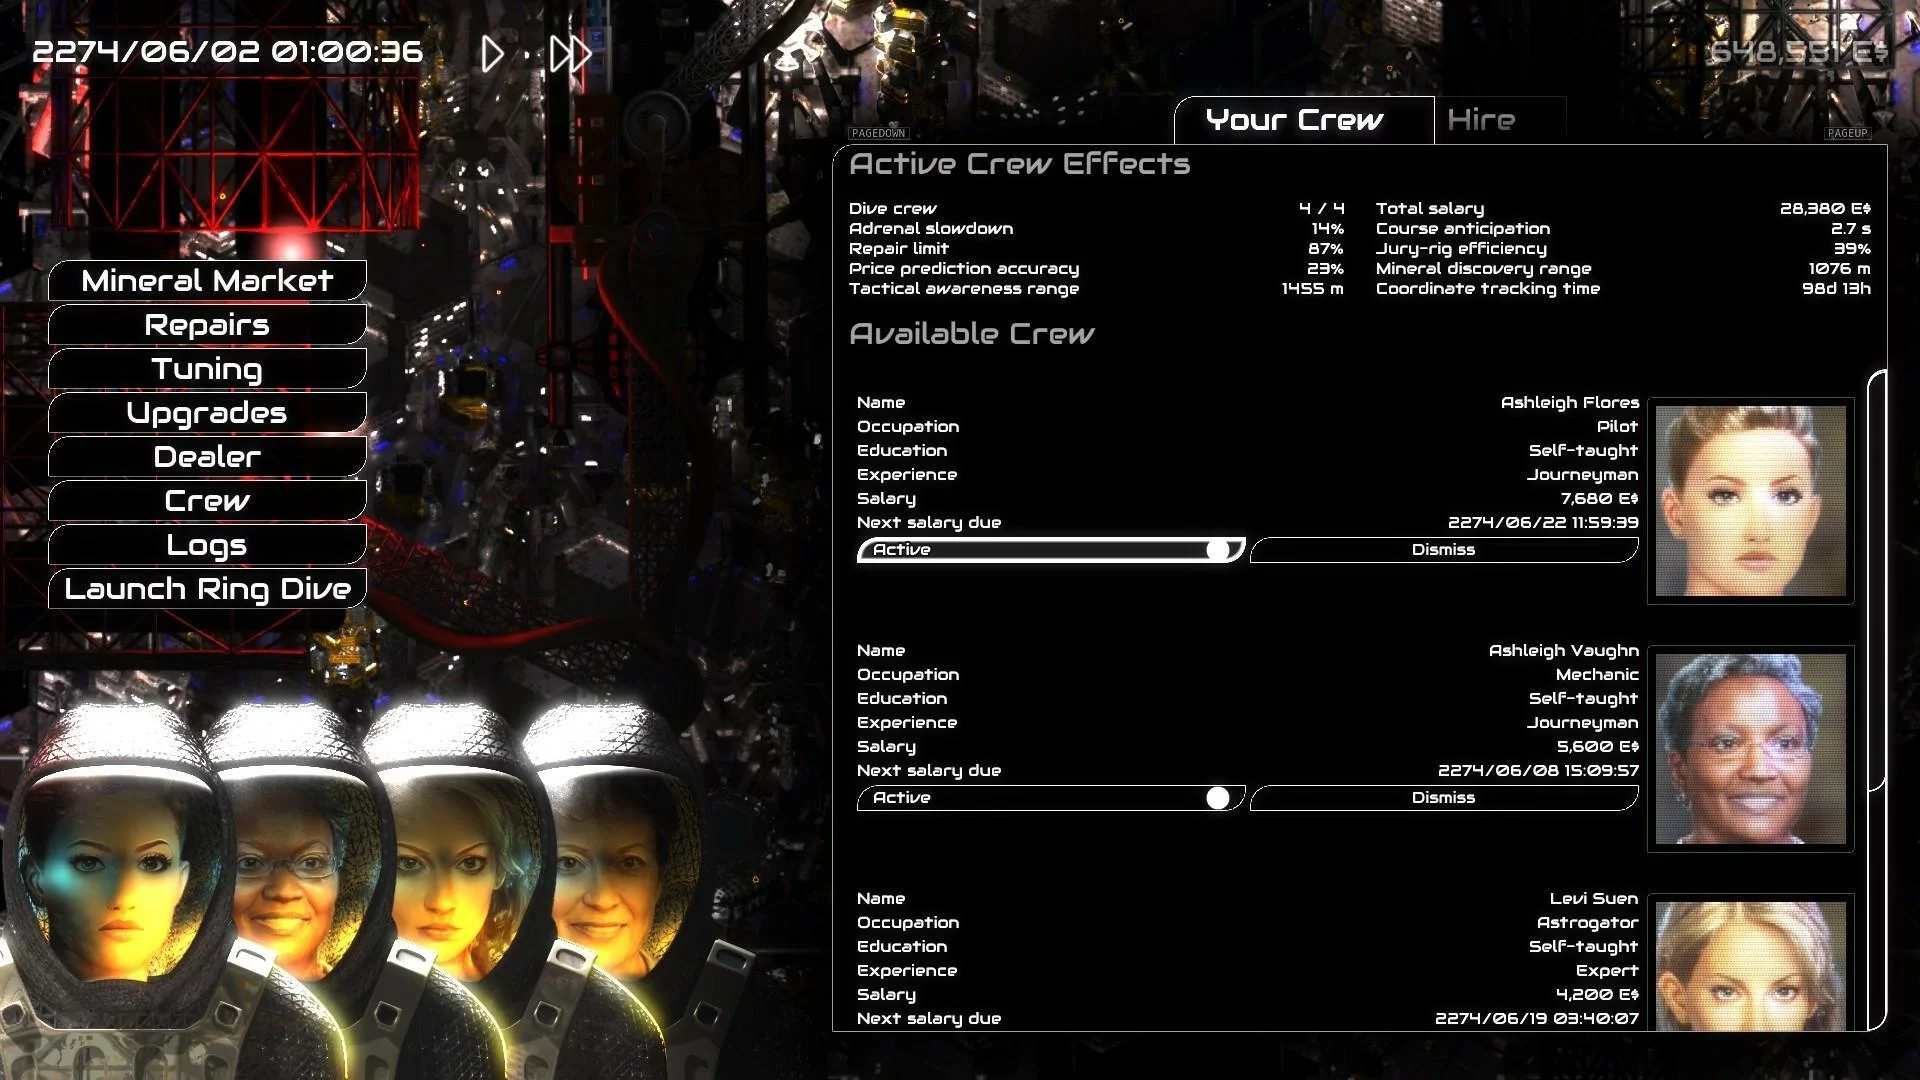Open the Upgrades screen
Image resolution: width=1920 pixels, height=1080 pixels.
click(207, 413)
